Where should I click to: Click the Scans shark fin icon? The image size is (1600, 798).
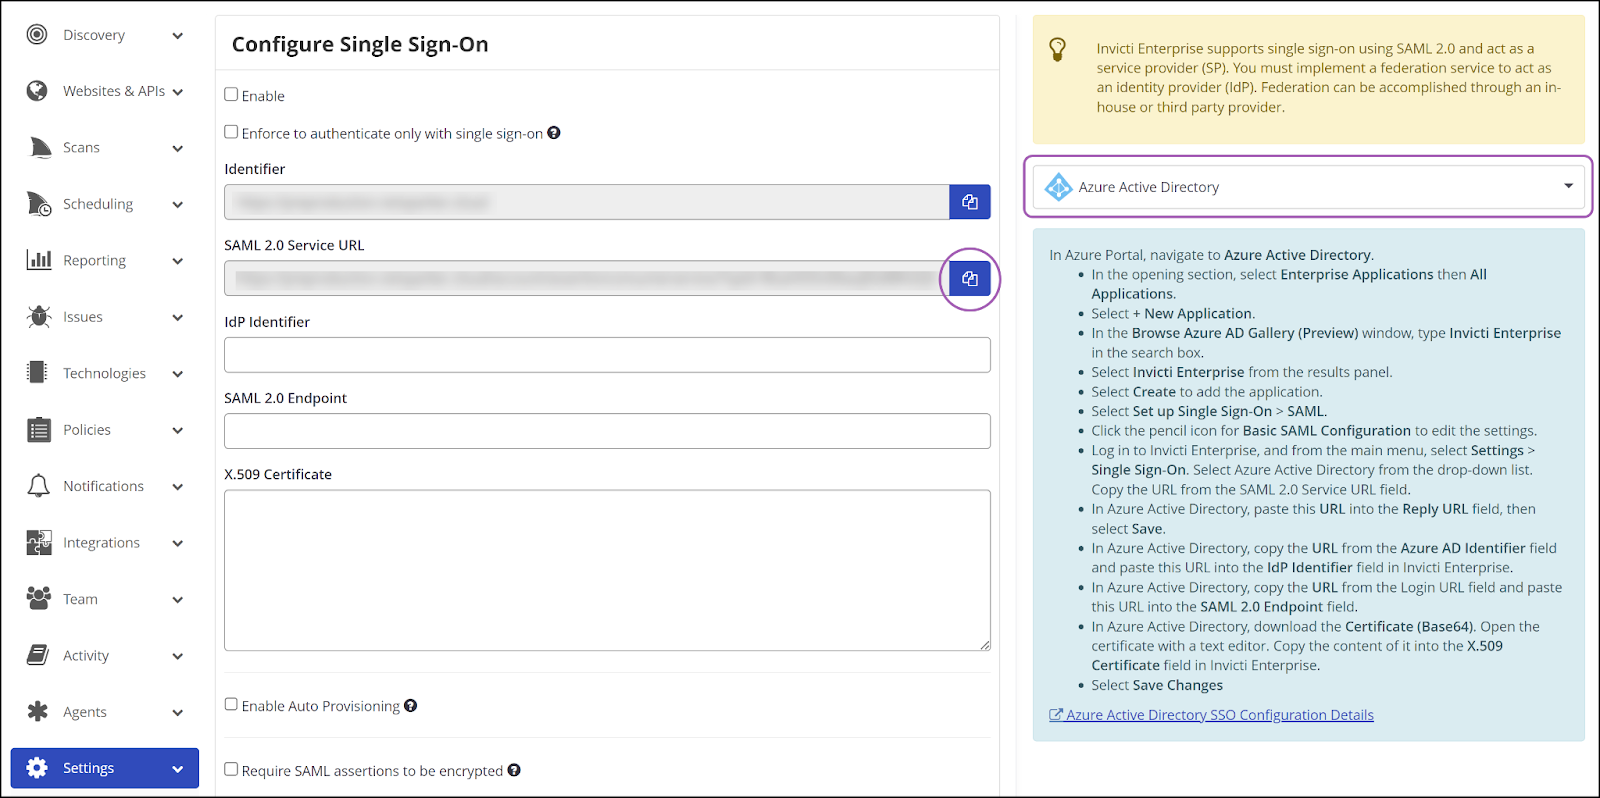(x=40, y=148)
